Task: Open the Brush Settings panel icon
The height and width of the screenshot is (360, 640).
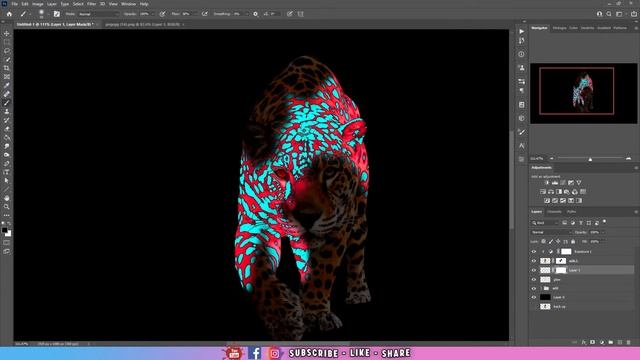Action: pos(57,14)
